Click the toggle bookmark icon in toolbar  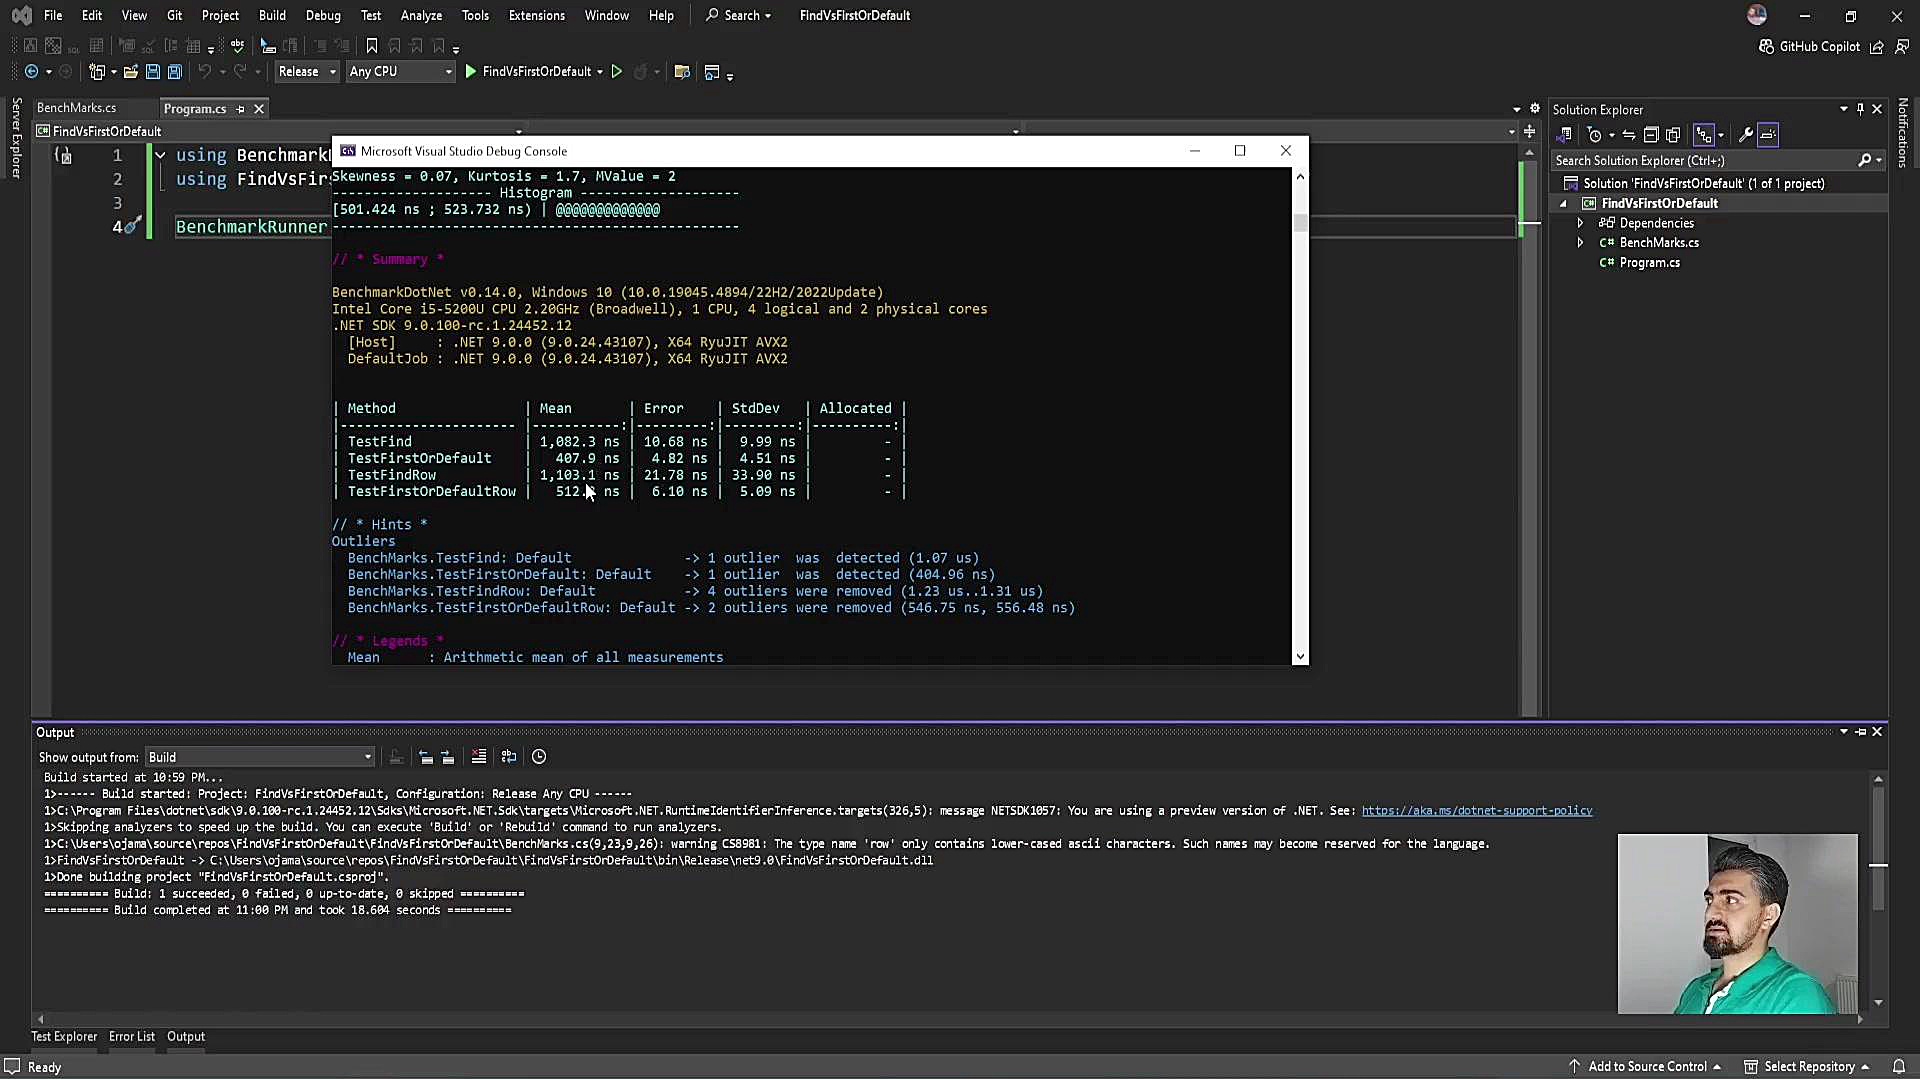[x=372, y=46]
